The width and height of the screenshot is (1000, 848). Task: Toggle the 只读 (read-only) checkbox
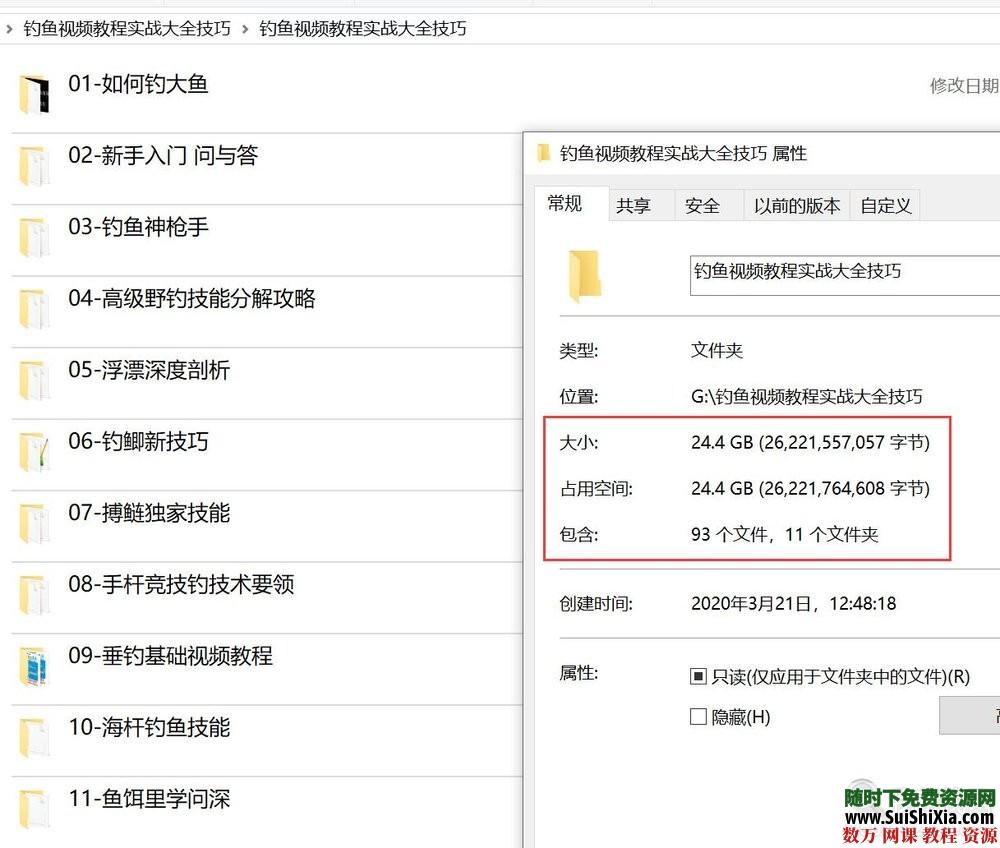click(x=697, y=675)
